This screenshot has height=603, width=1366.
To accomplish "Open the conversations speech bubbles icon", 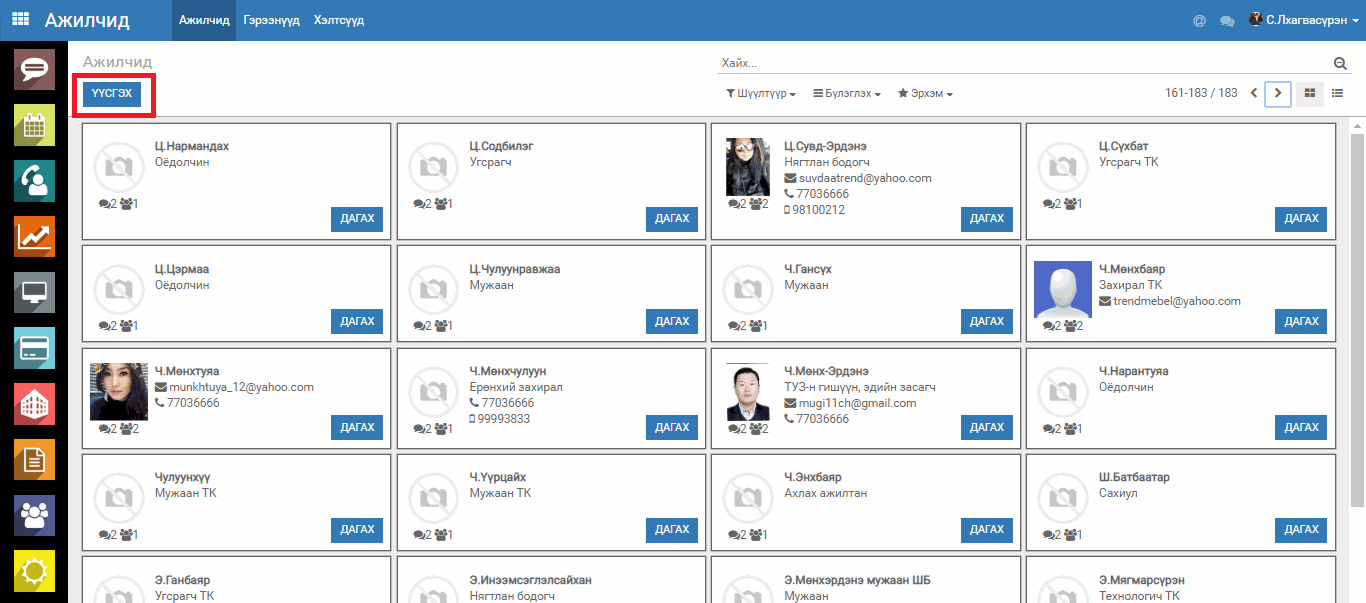I will tap(1227, 20).
